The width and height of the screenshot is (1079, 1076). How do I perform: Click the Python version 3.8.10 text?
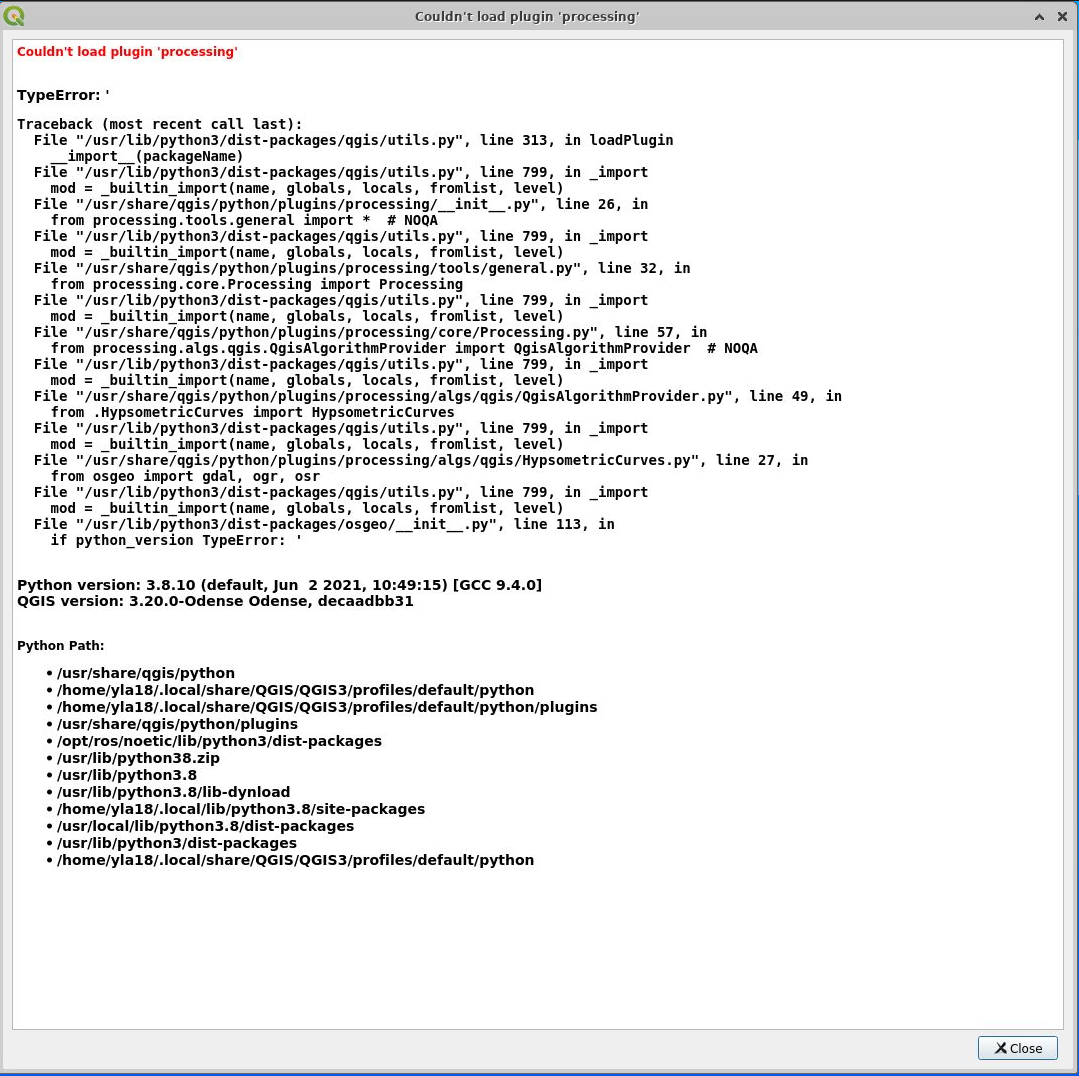click(x=280, y=585)
